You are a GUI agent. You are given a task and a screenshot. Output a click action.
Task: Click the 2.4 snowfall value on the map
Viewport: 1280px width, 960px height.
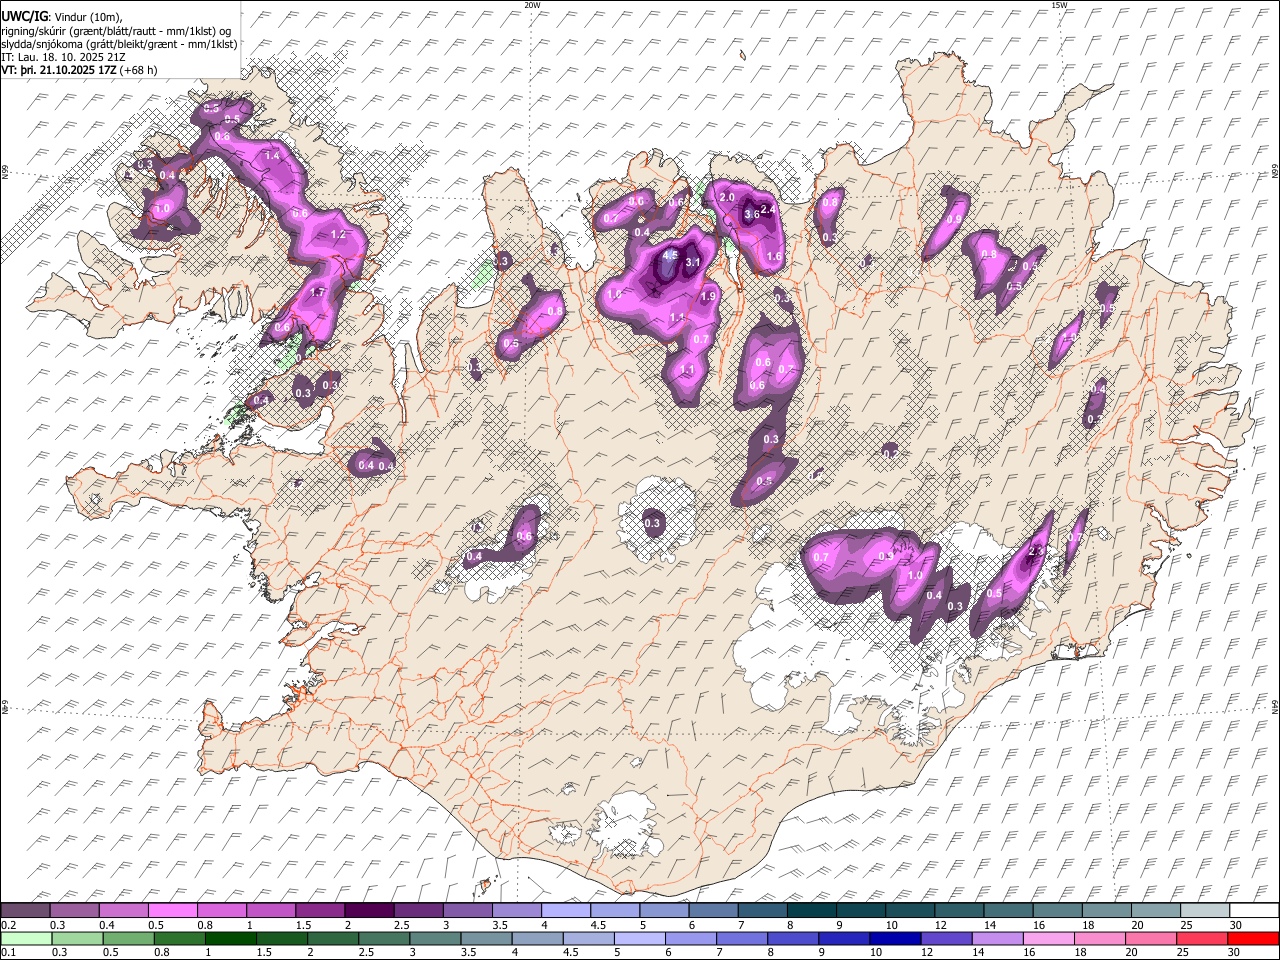768,209
